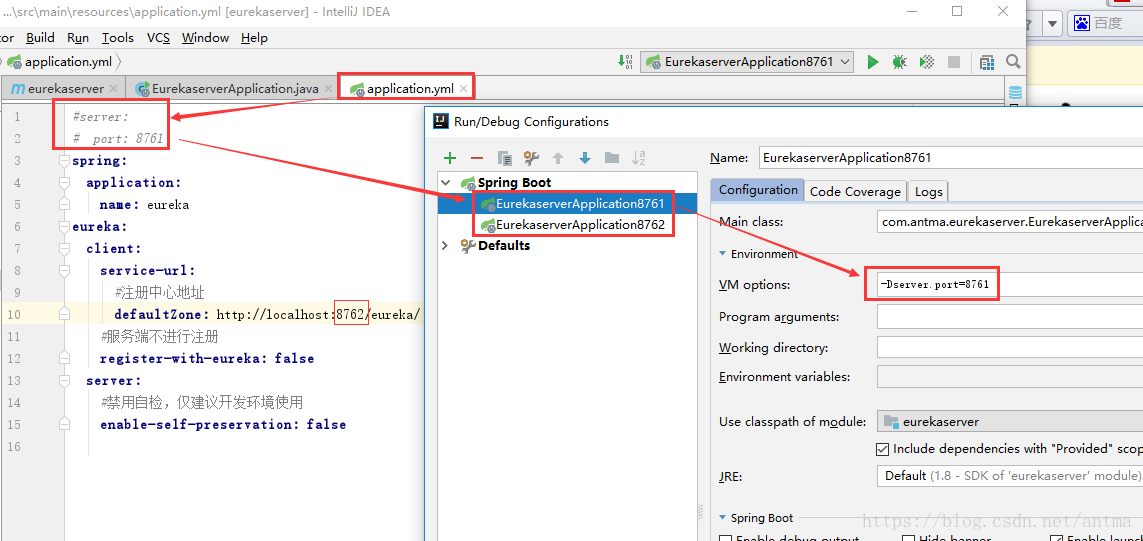Fold the eureka block on line 6
Image resolution: width=1143 pixels, height=541 pixels.
[x=64, y=227]
